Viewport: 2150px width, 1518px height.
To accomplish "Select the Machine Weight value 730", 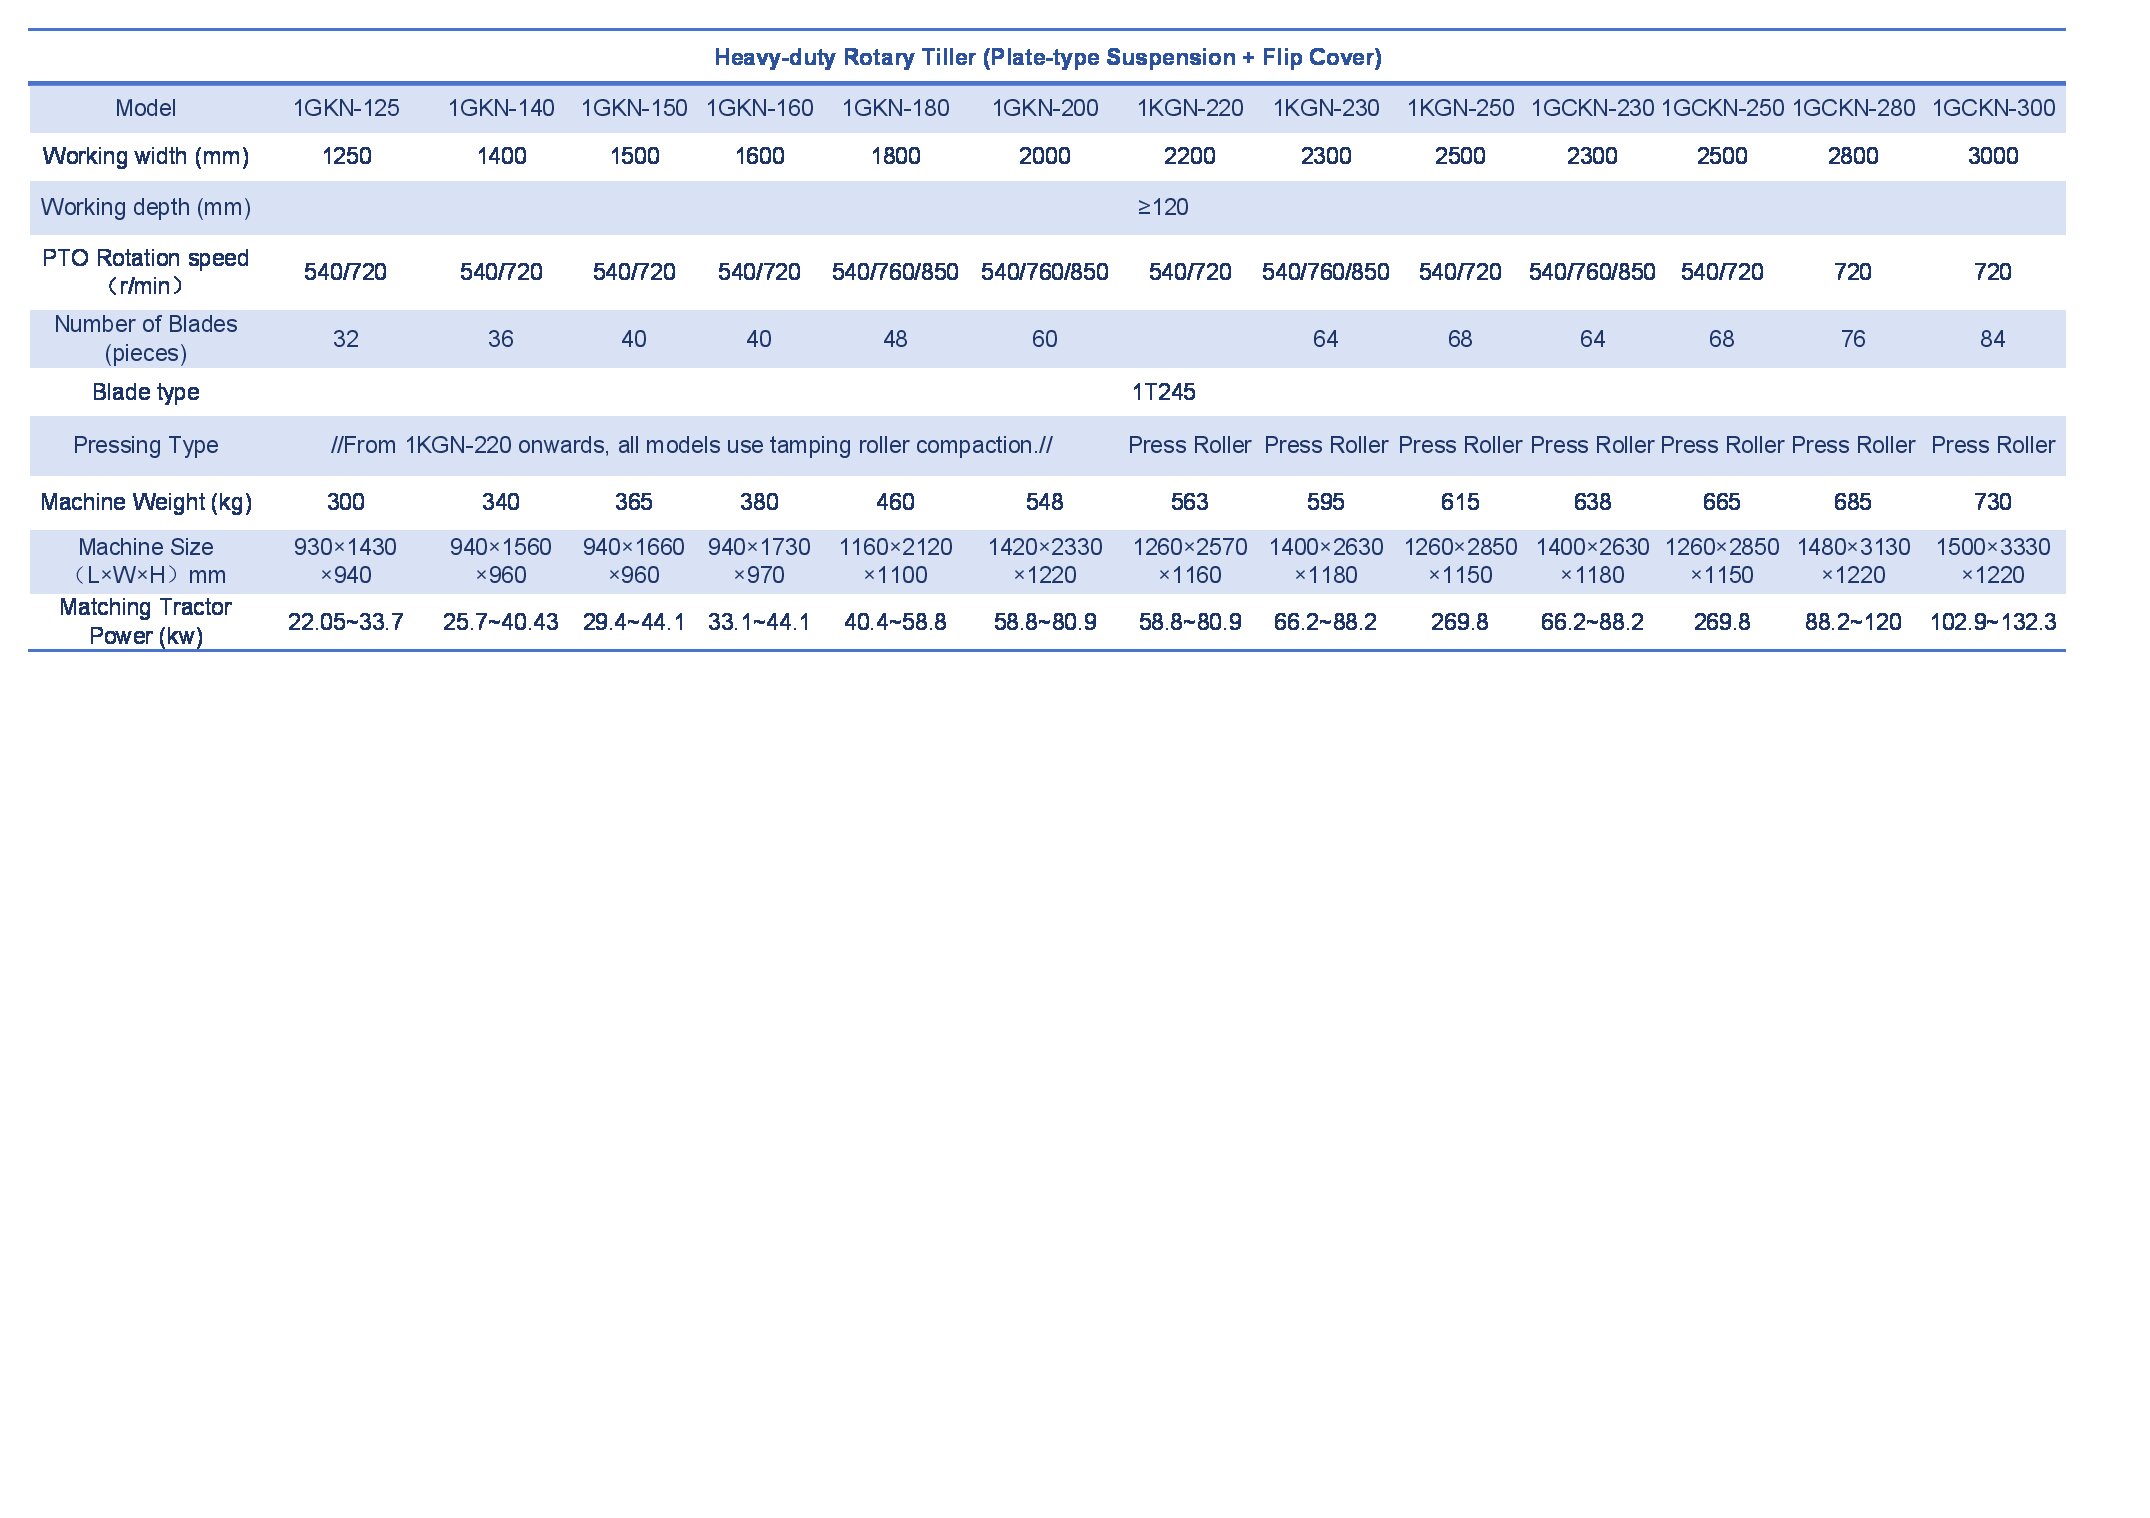I will pos(1992,502).
